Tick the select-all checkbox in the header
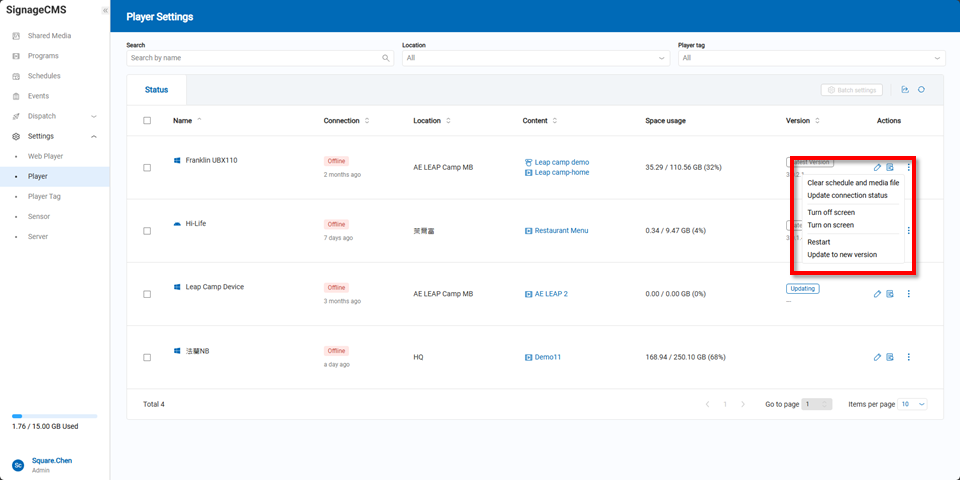This screenshot has height=480, width=960. [x=147, y=121]
